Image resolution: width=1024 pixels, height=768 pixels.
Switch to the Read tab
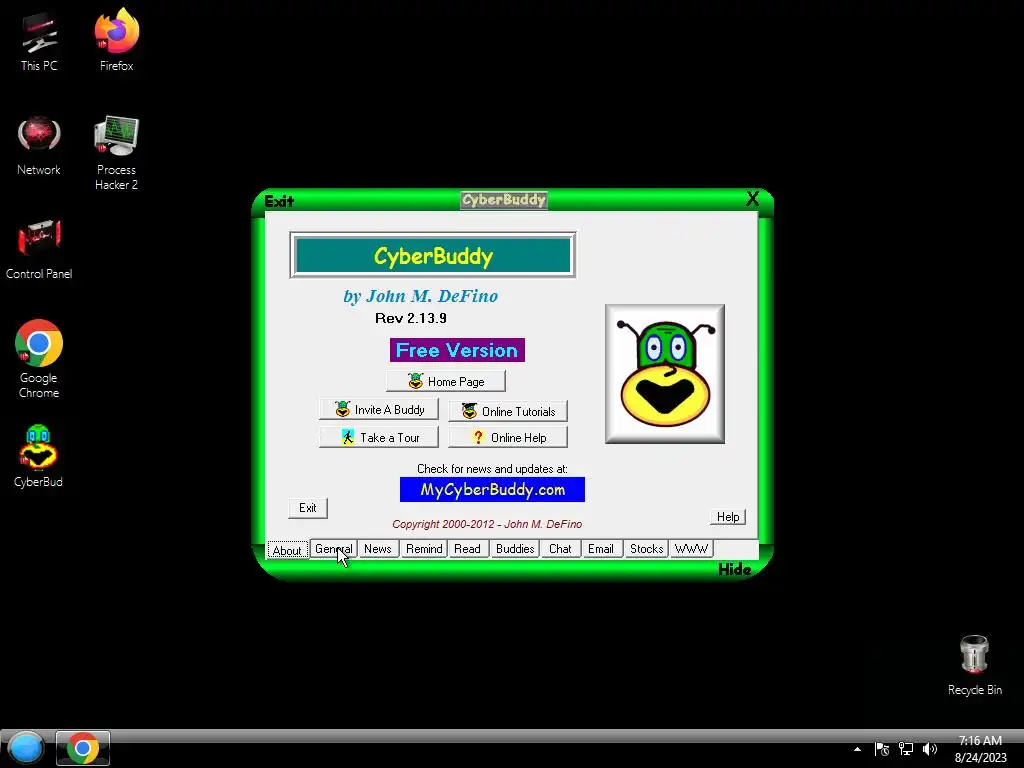468,549
